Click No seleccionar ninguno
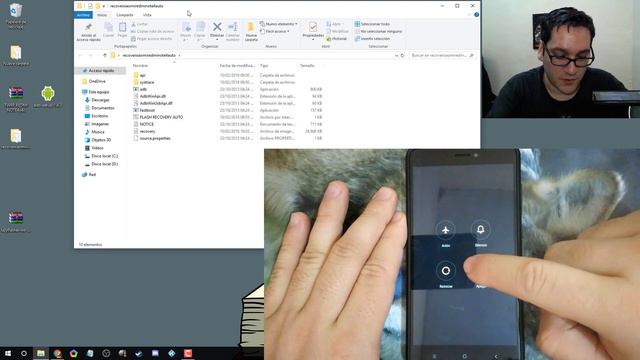Viewport: 640px width, 360px height. pos(378,31)
